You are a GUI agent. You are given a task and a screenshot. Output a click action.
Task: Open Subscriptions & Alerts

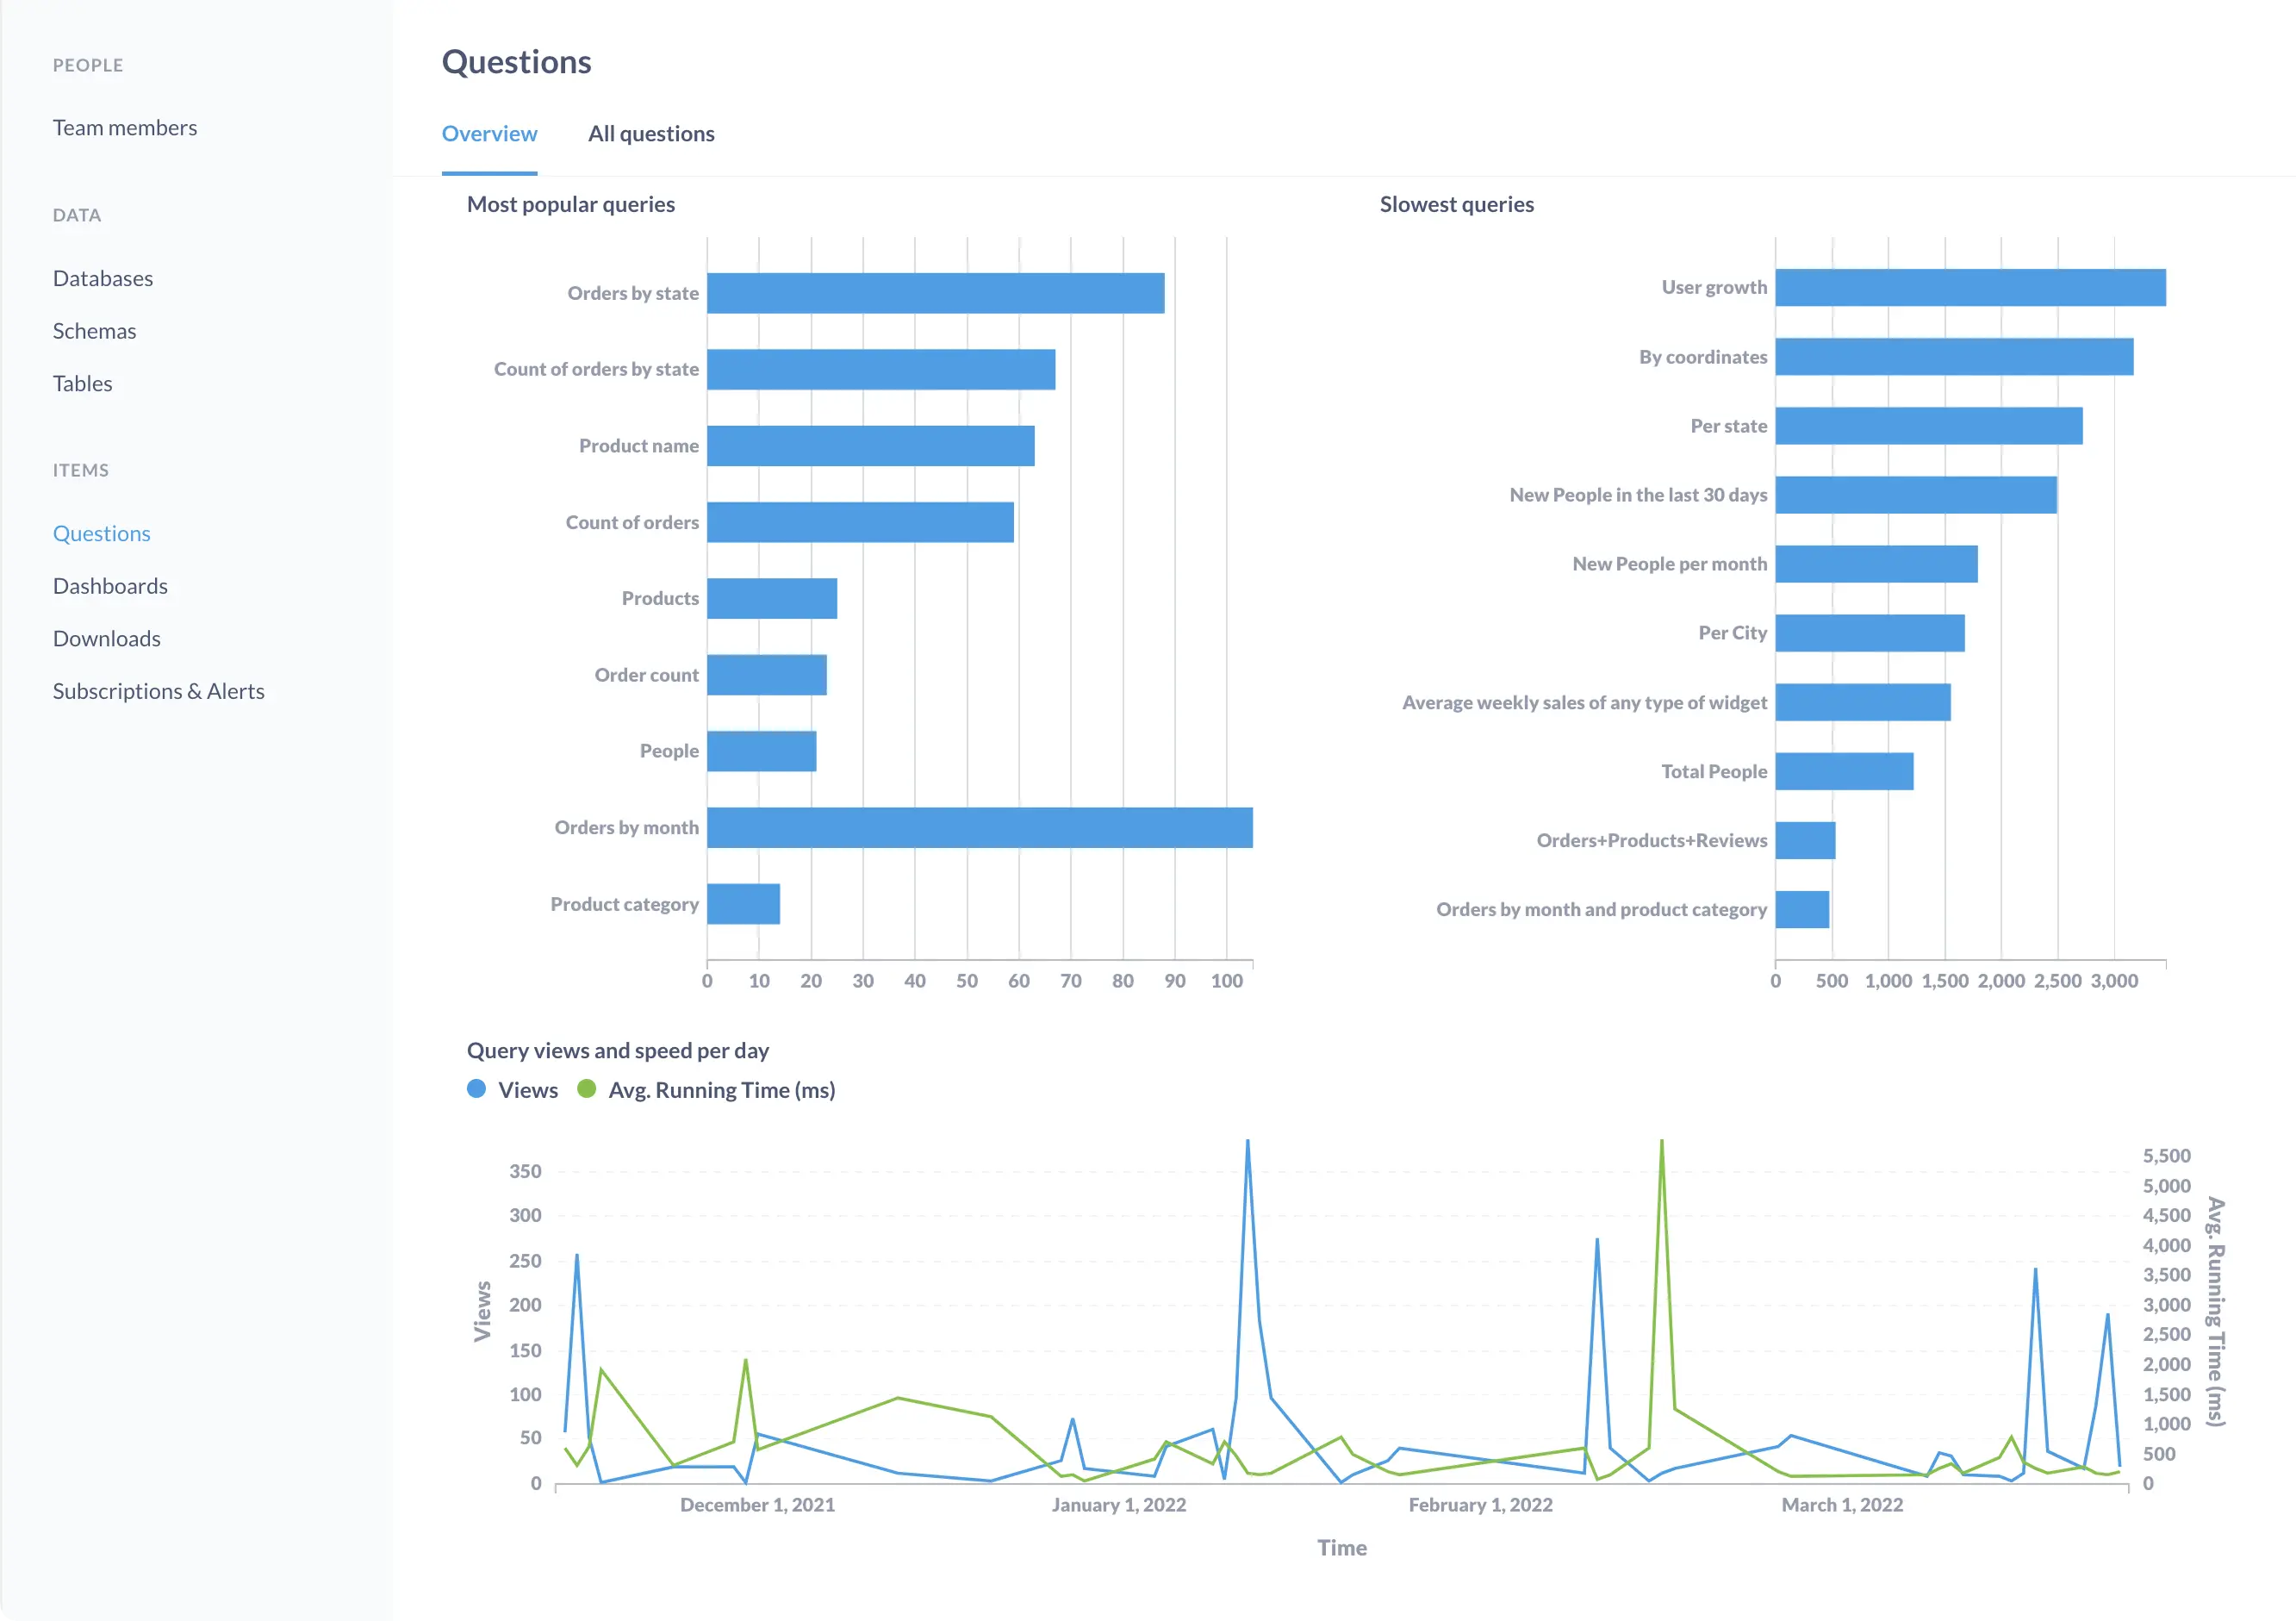pos(158,690)
